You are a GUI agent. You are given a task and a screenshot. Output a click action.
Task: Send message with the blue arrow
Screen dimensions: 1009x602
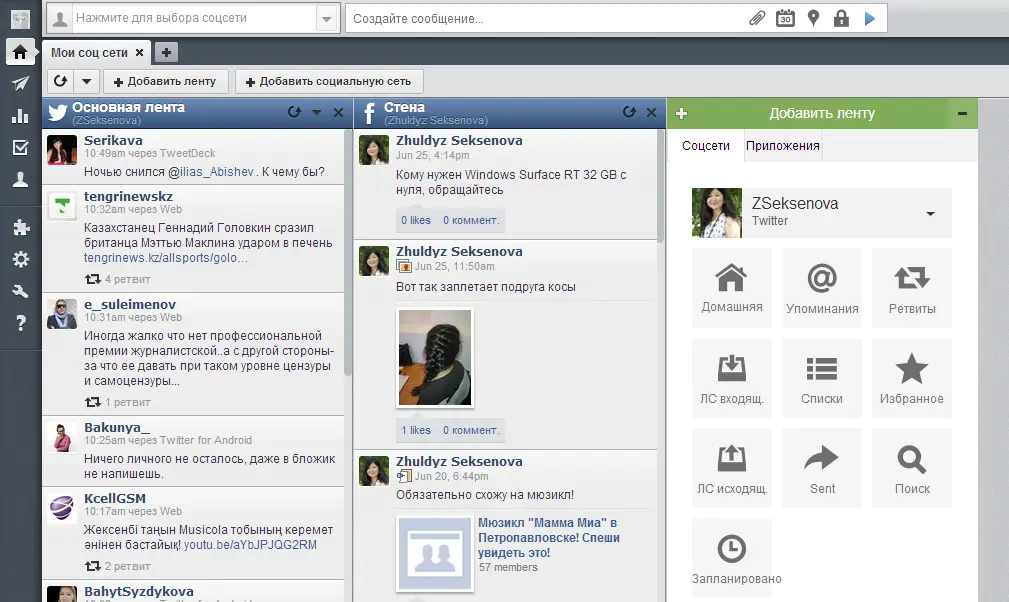coord(870,19)
